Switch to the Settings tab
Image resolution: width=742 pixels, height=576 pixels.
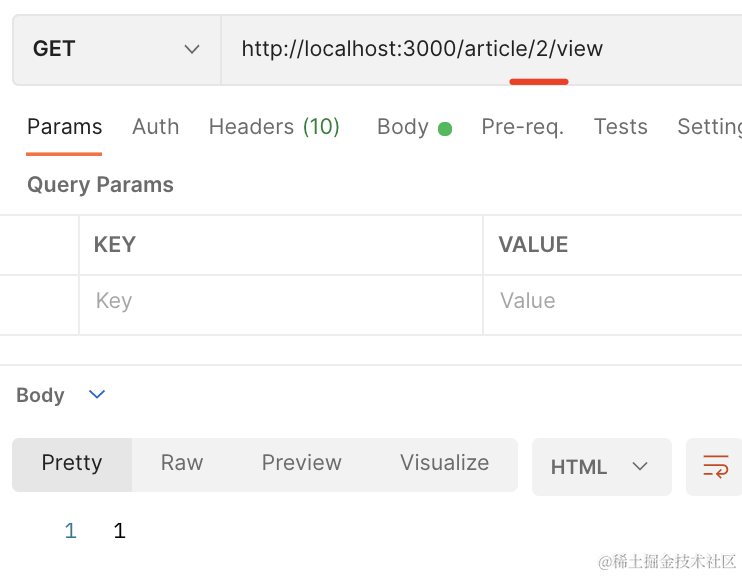click(x=708, y=127)
